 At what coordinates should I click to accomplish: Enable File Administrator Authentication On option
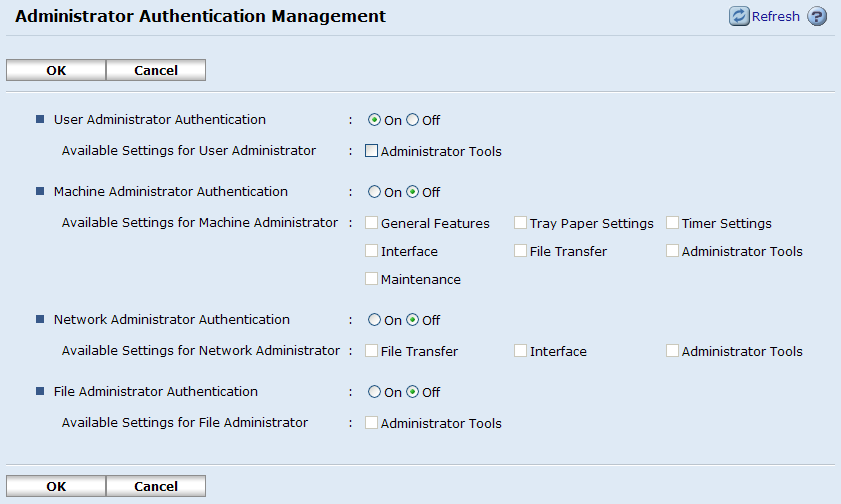pyautogui.click(x=375, y=392)
